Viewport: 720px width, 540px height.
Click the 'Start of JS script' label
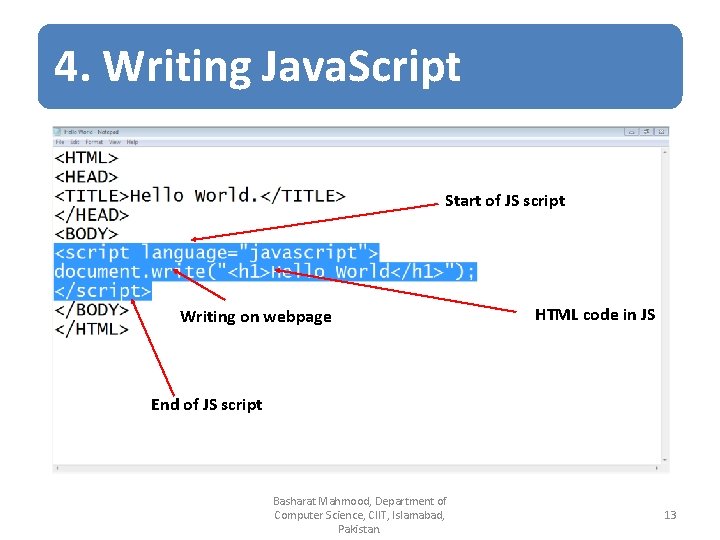(x=505, y=201)
